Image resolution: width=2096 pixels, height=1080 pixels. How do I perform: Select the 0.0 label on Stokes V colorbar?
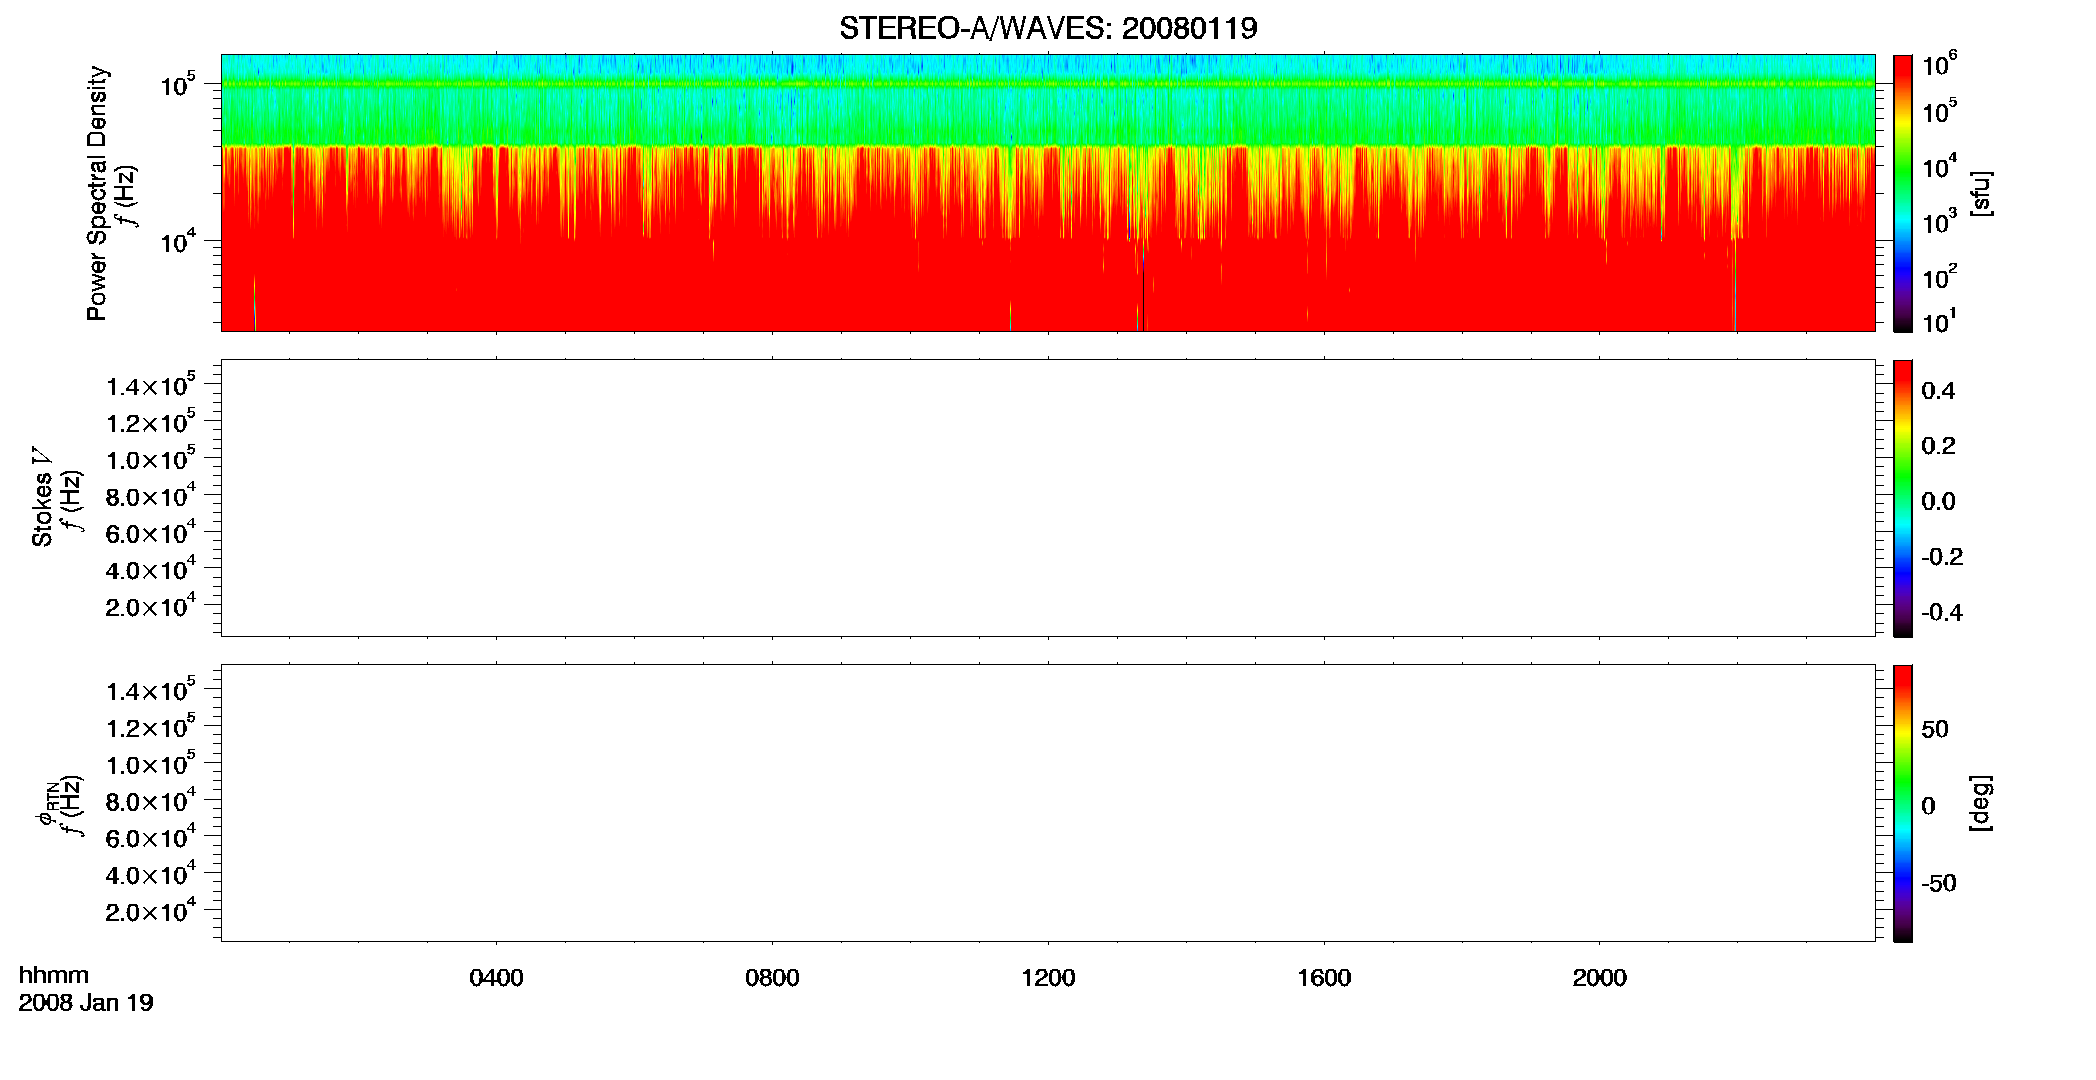pyautogui.click(x=1938, y=502)
